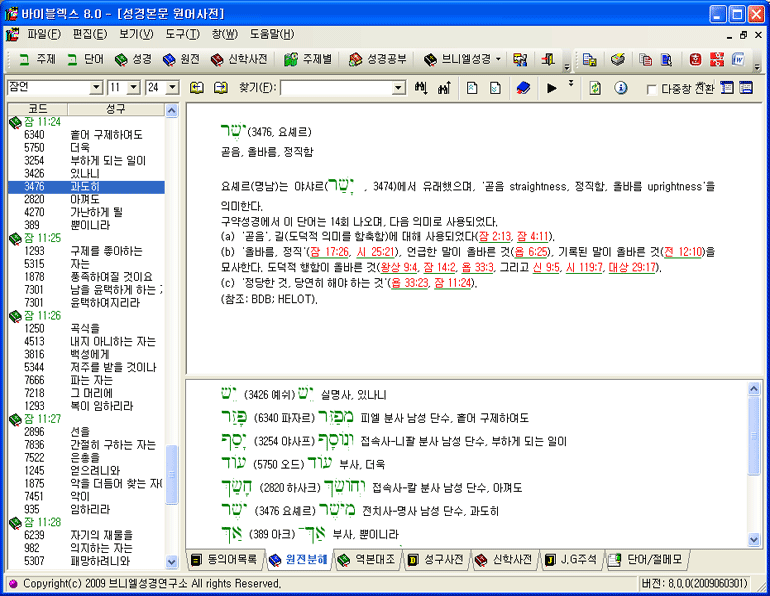Click the find-next binoculars icon
This screenshot has height=596, width=770.
[x=421, y=88]
